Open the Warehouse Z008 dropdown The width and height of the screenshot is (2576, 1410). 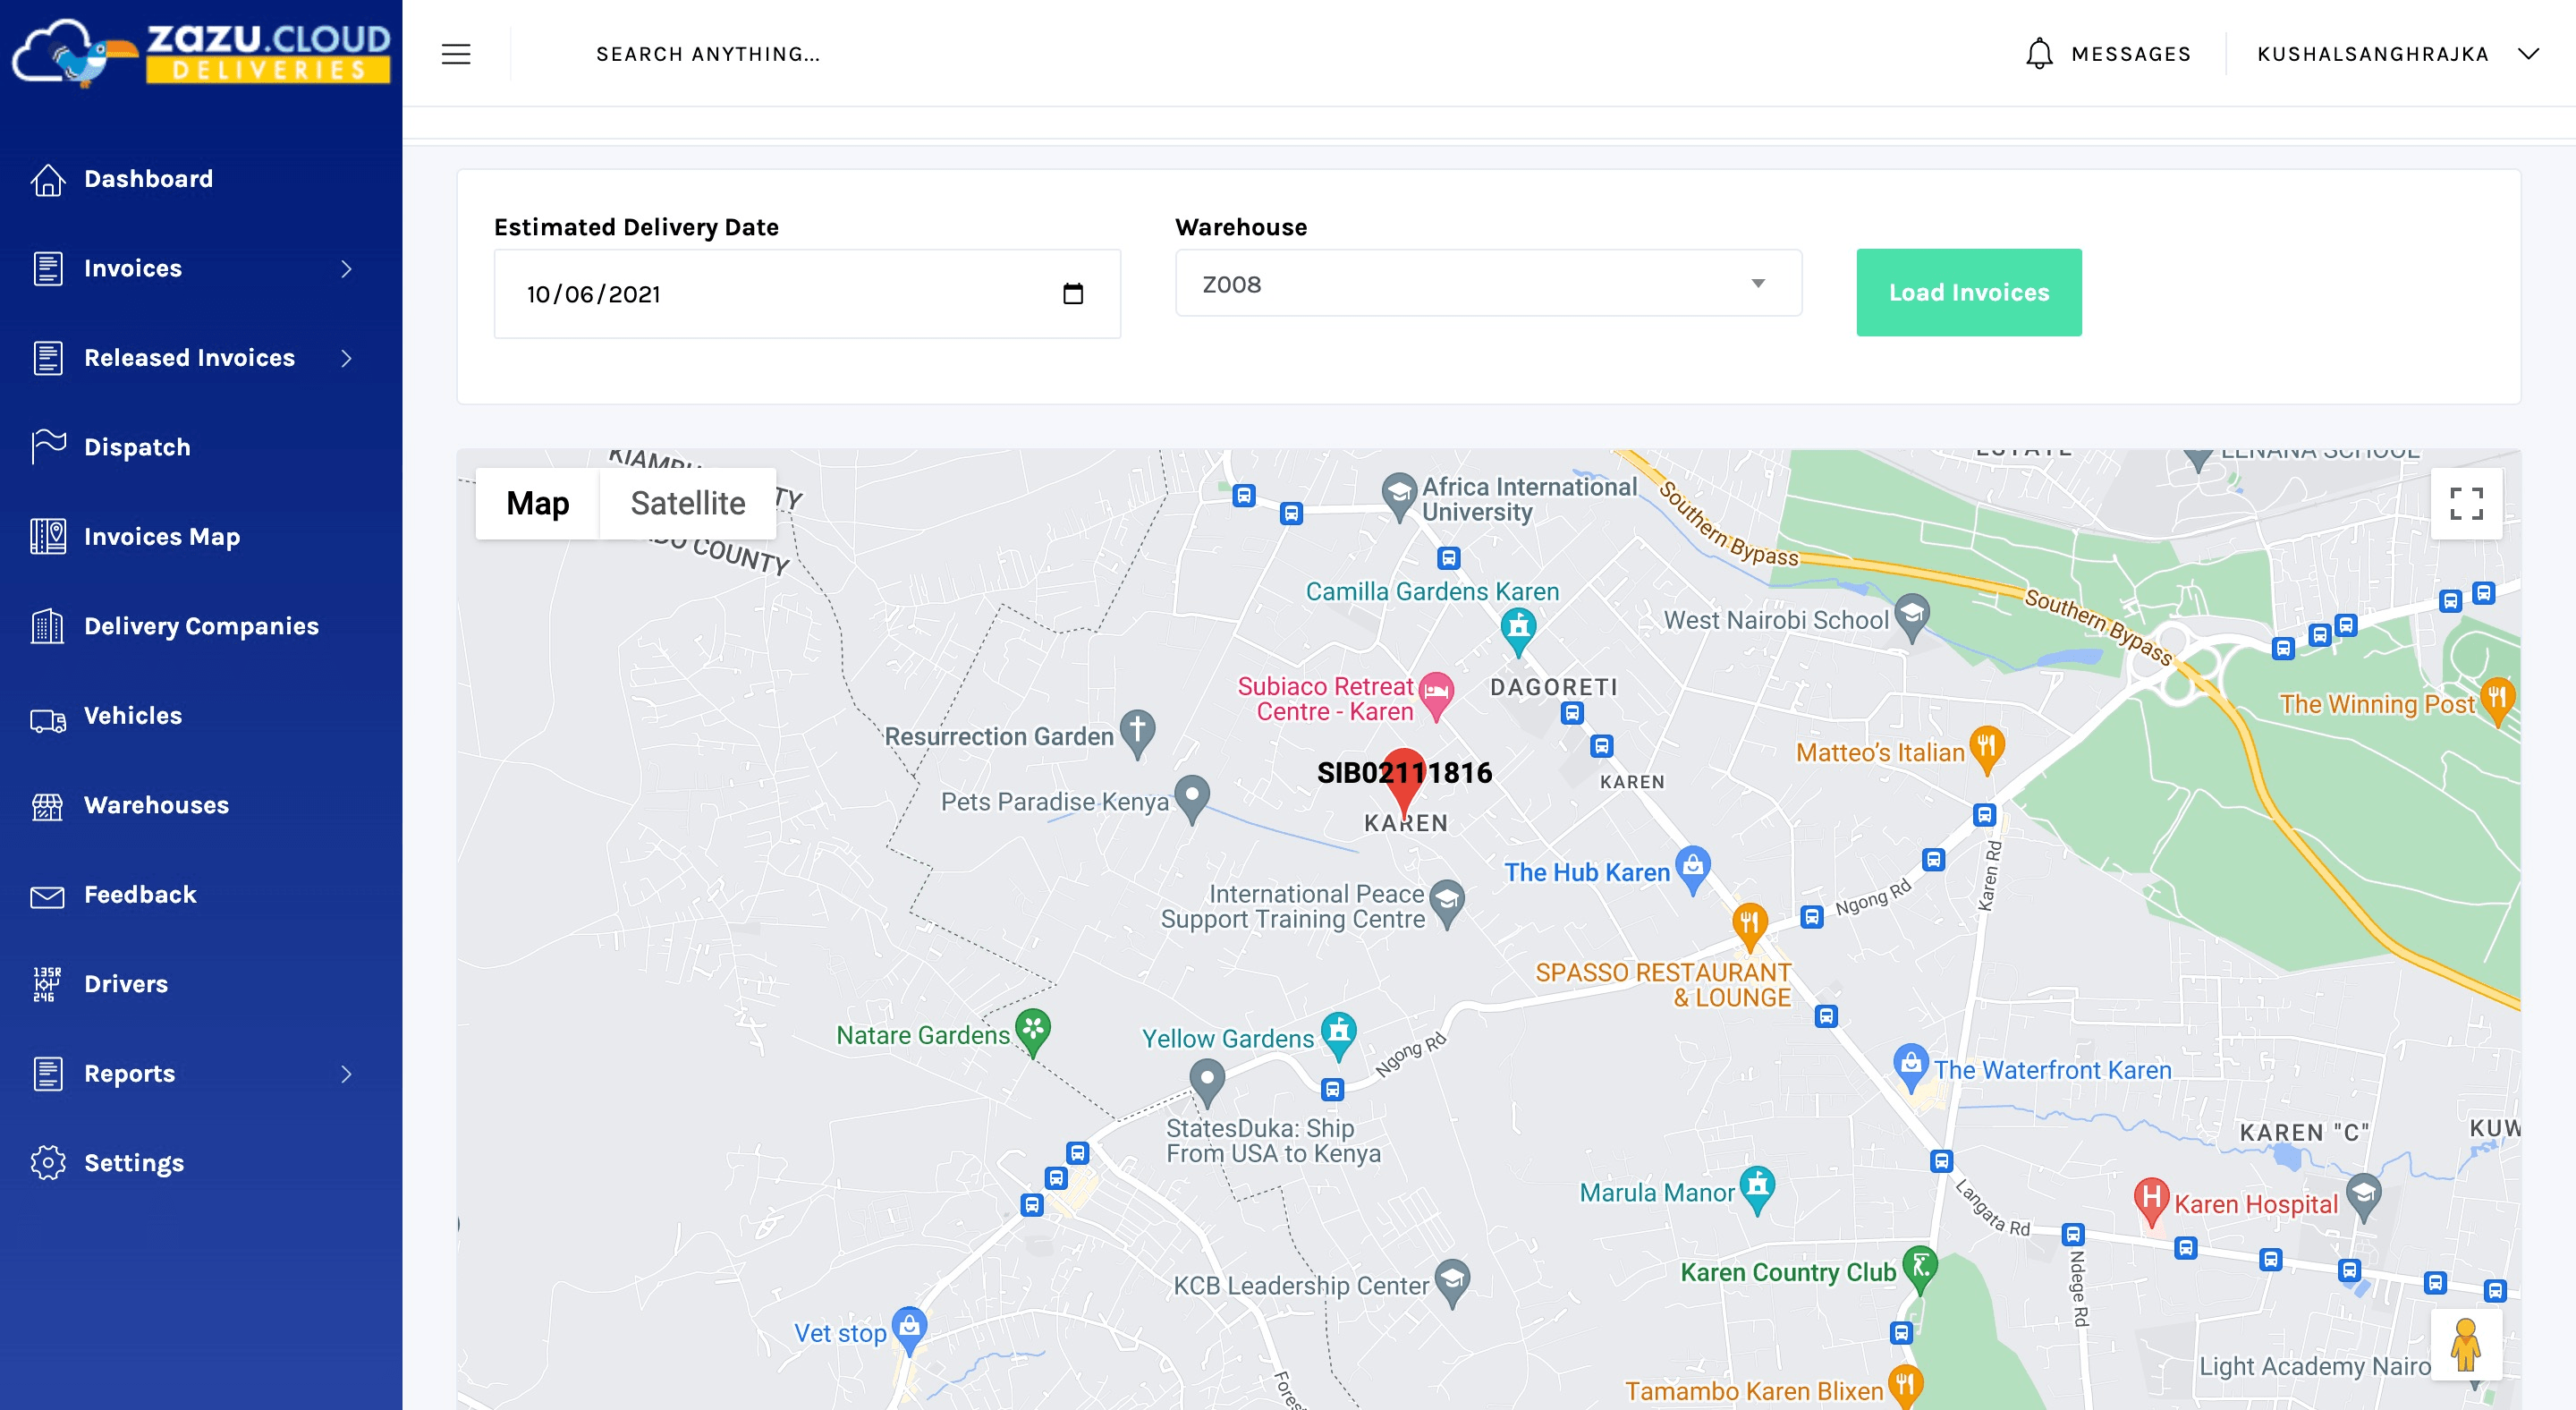[1488, 284]
